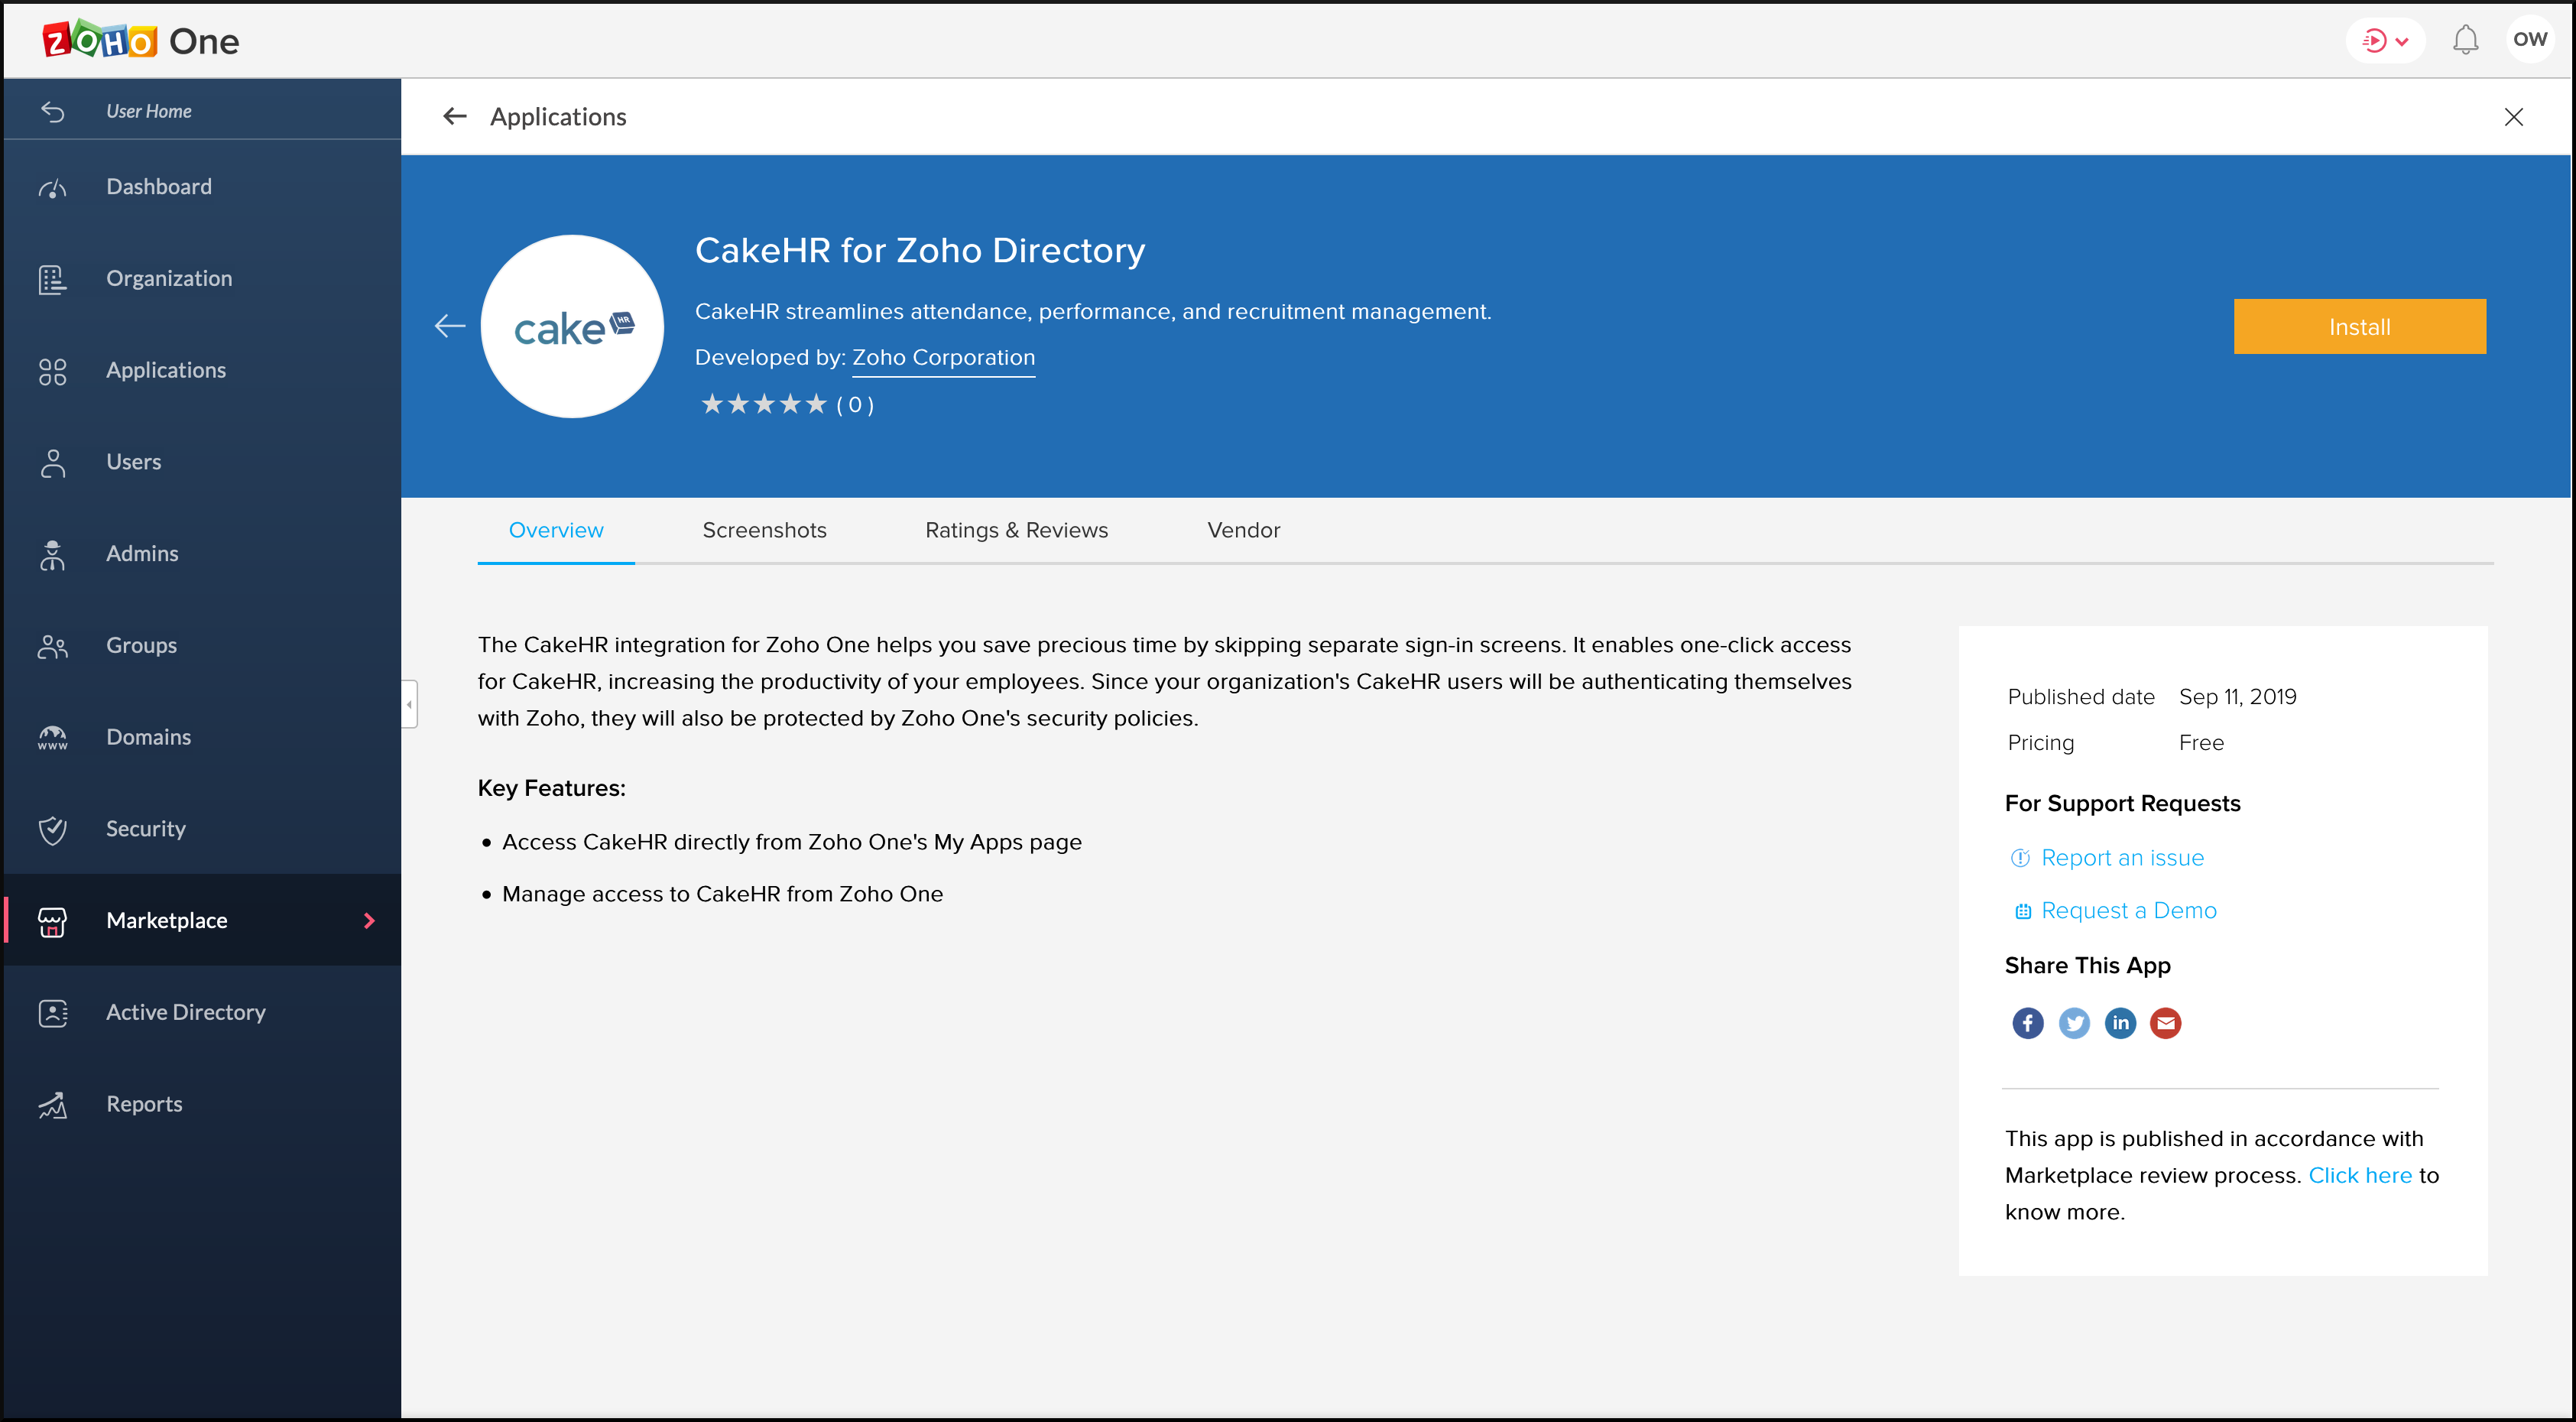Share CakeHR on LinkedIn
The image size is (2576, 1422).
click(2120, 1022)
